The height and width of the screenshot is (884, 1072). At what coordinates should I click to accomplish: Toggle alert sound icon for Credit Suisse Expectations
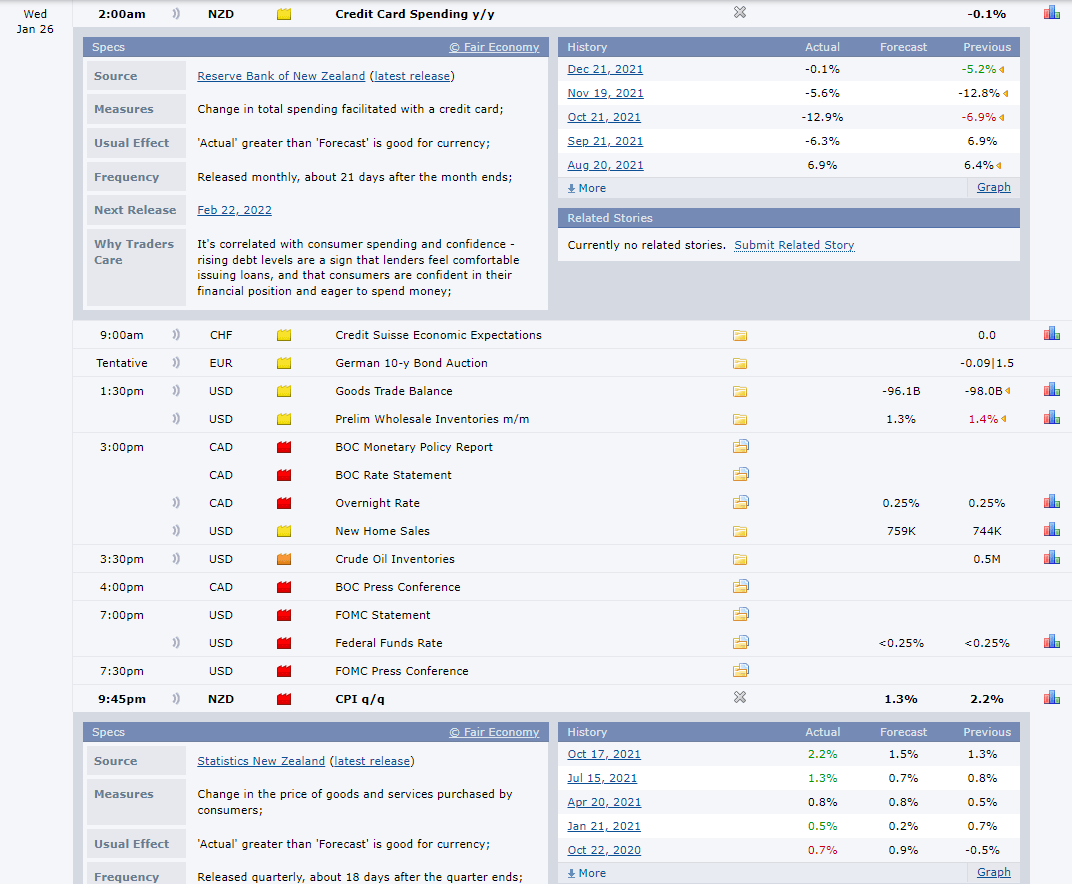point(177,335)
